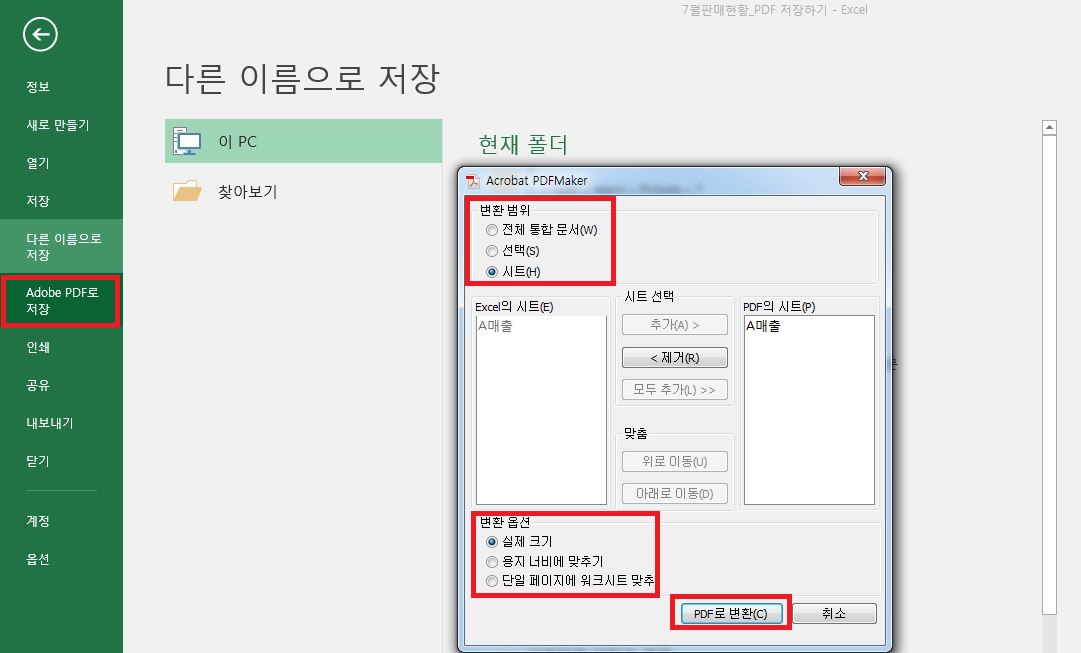Close the Acrobat PDFMaker dialog
The width and height of the screenshot is (1081, 653).
point(862,177)
